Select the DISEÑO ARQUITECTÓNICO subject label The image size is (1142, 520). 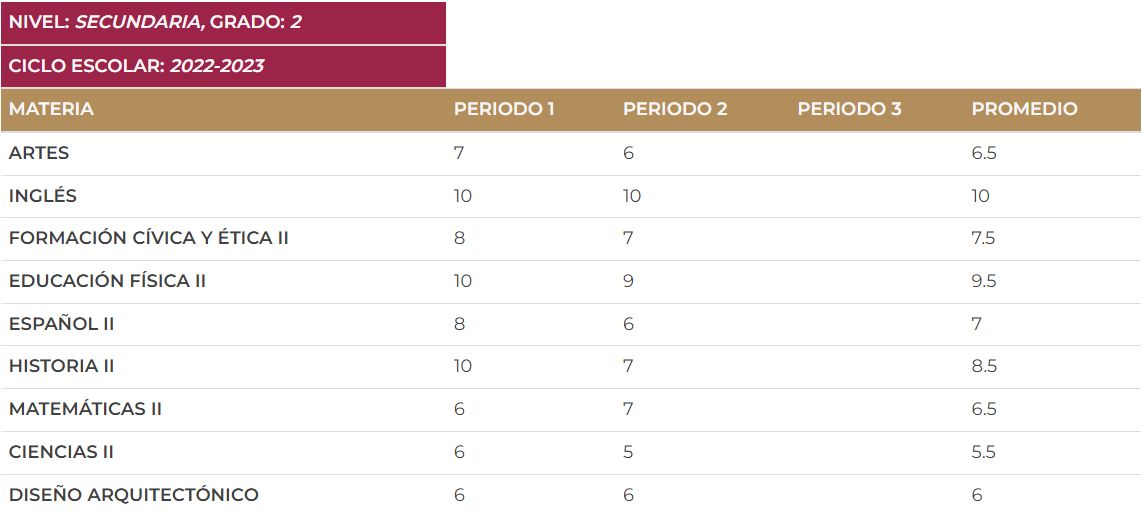click(134, 495)
